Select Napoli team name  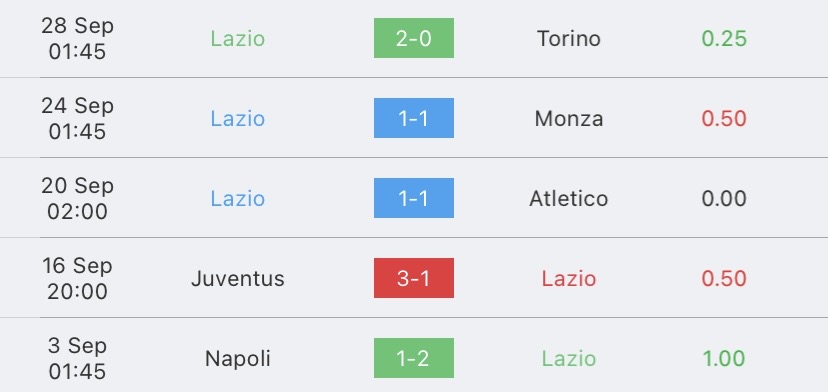pos(238,359)
